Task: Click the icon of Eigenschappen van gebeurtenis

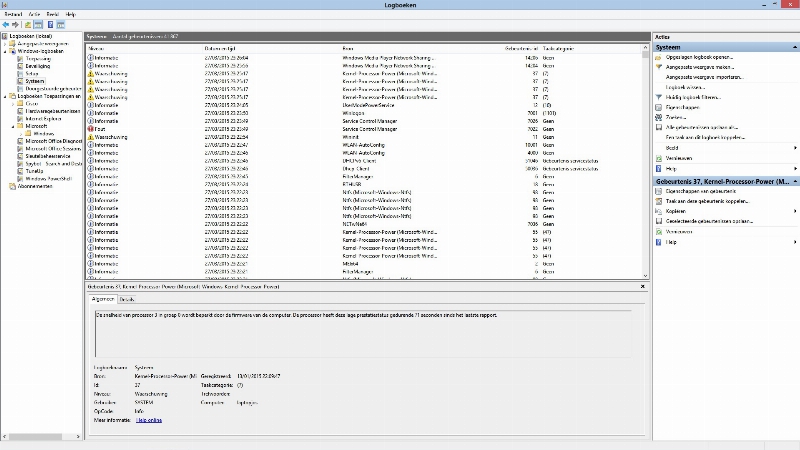Action: (x=659, y=191)
